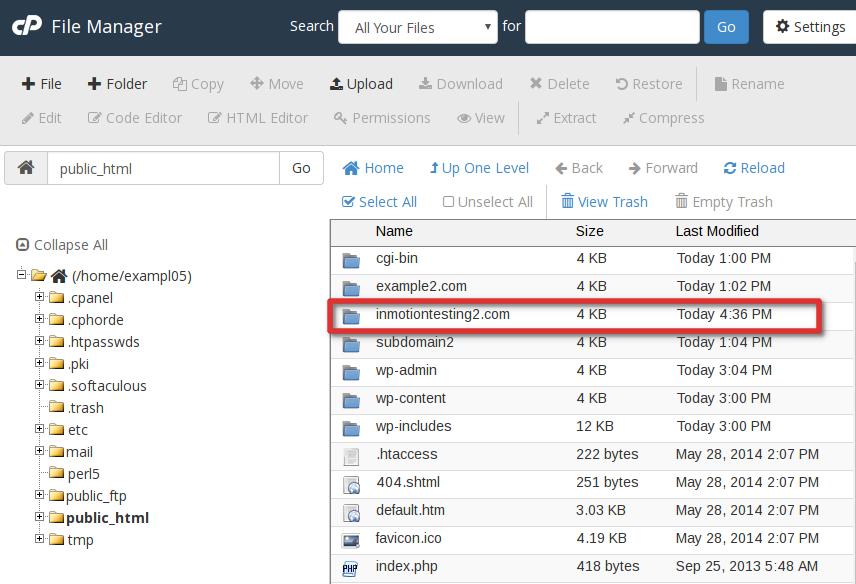Screen dimensions: 856x584
Task: Open the Settings panel
Action: click(x=809, y=27)
